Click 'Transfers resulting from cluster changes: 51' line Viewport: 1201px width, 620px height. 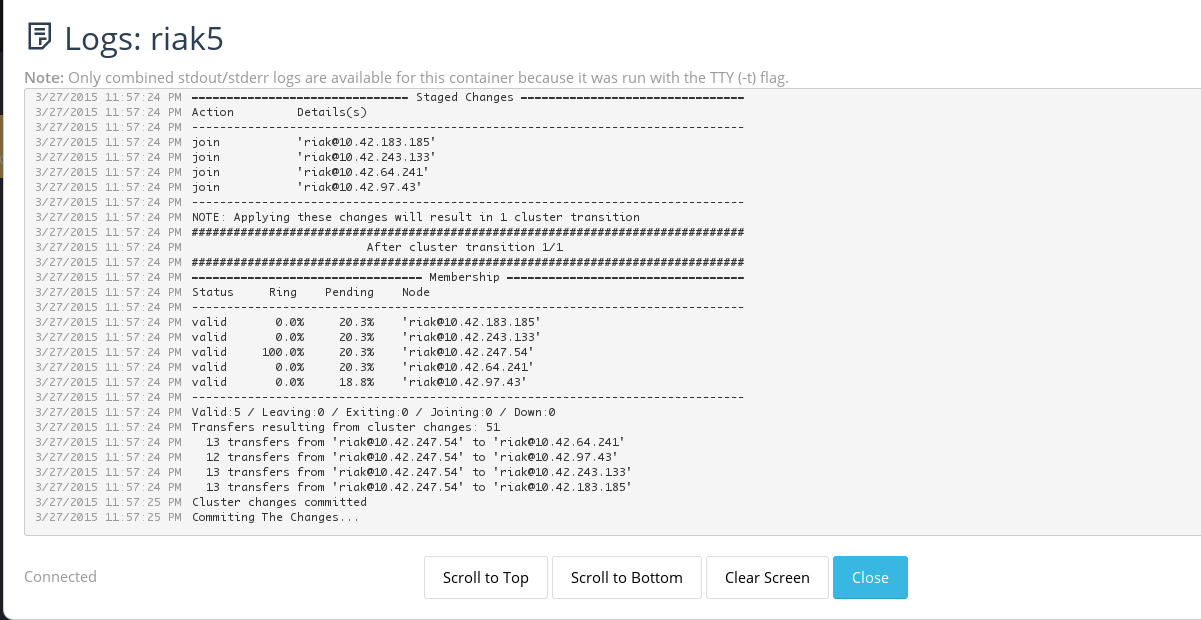tap(345, 427)
